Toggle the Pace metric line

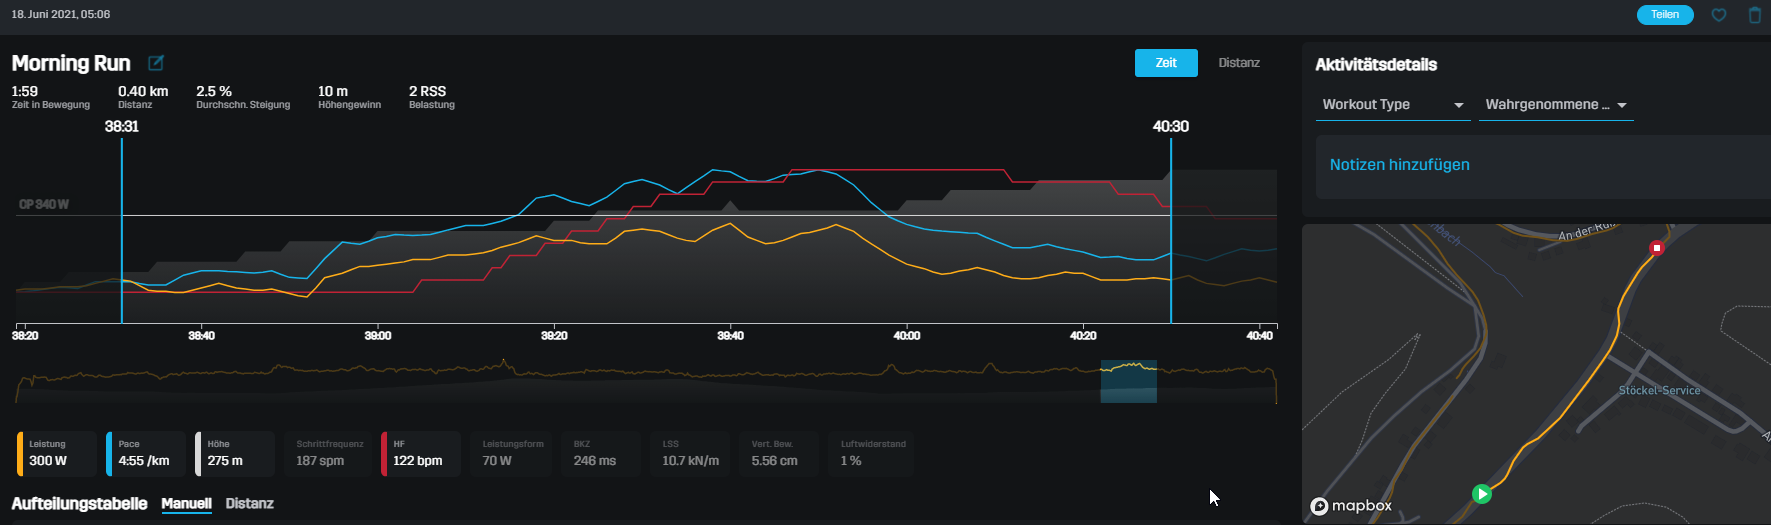(x=146, y=453)
